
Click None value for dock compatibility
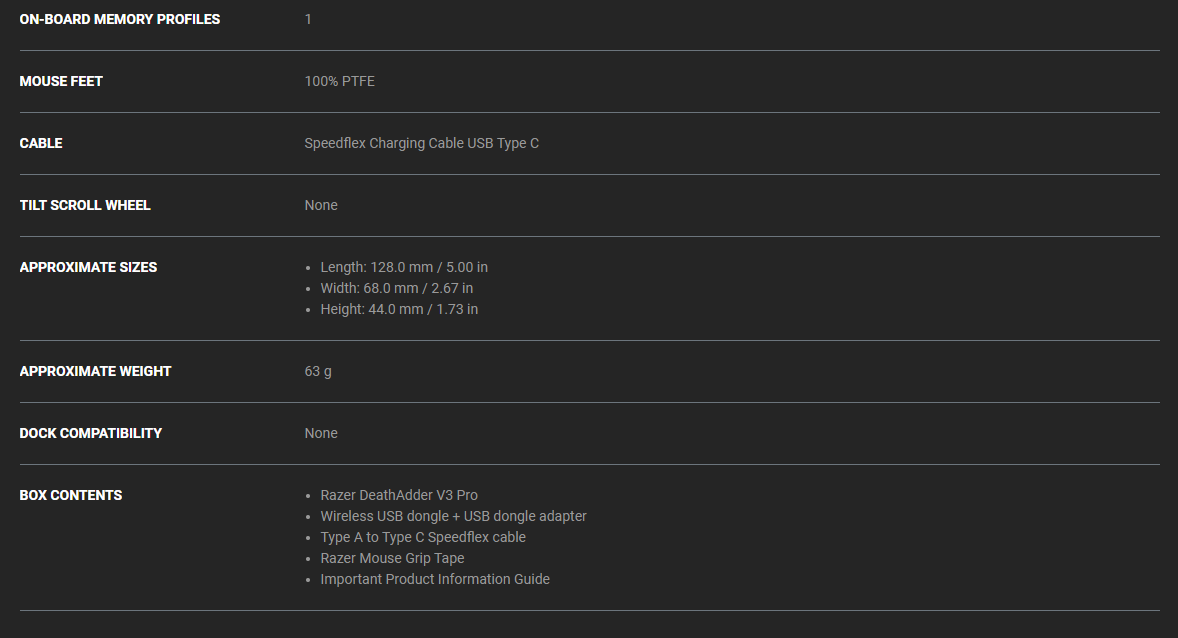(321, 433)
